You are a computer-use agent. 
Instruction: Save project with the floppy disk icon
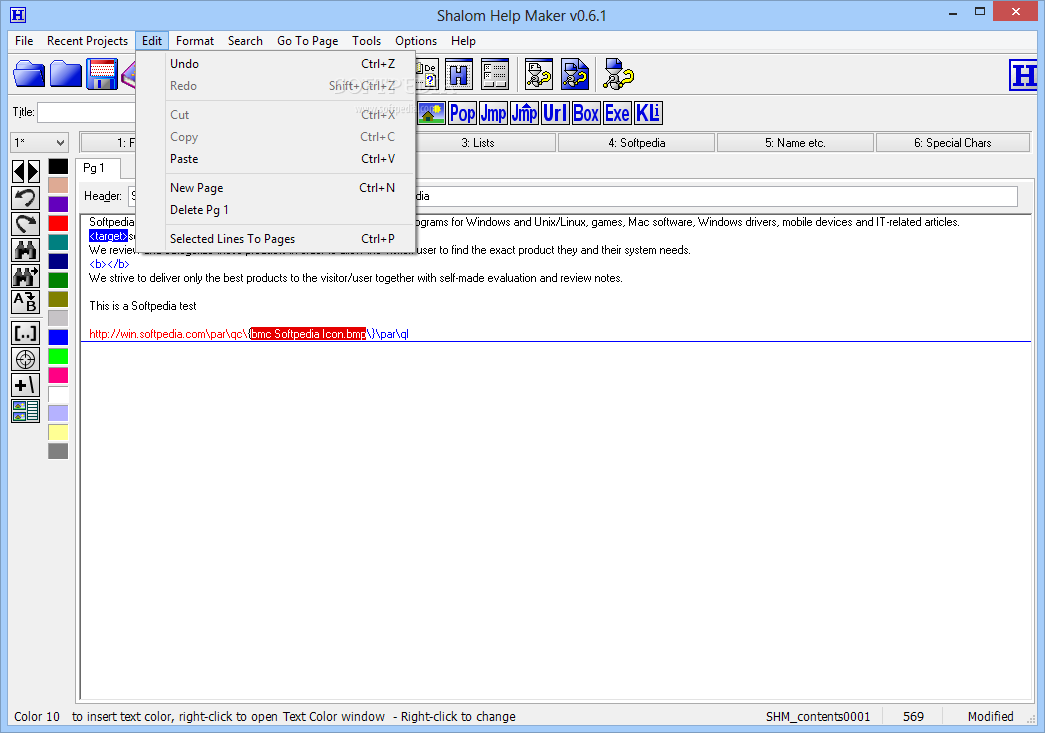click(101, 74)
